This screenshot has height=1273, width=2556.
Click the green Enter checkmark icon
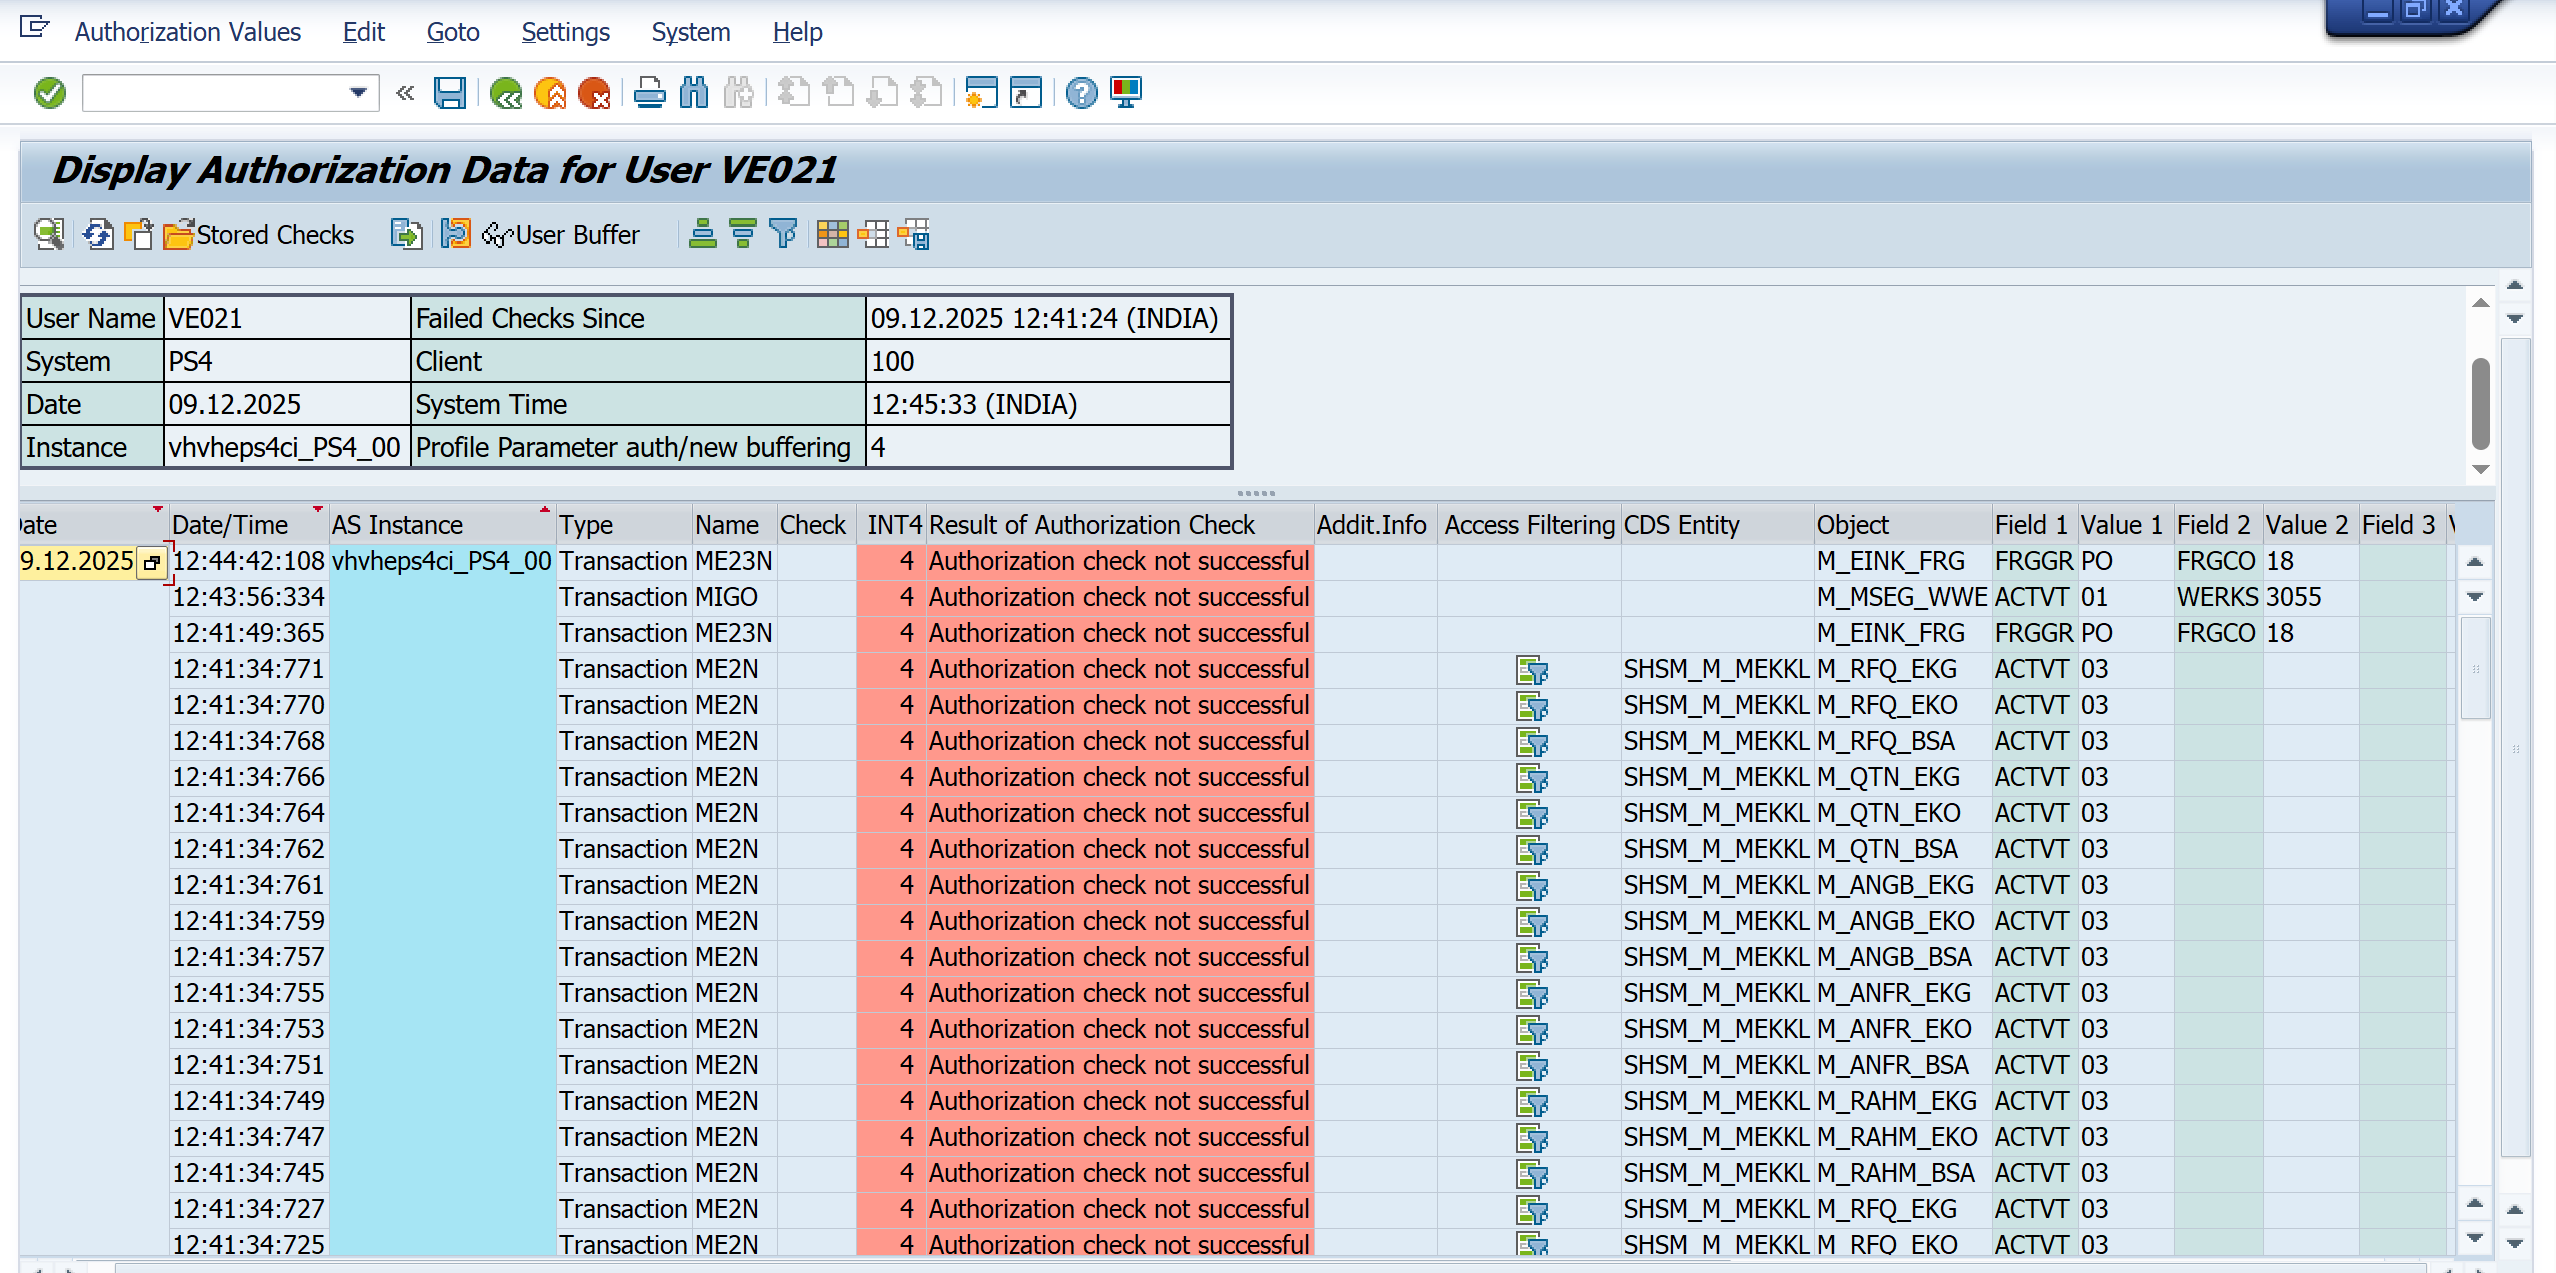[x=49, y=93]
